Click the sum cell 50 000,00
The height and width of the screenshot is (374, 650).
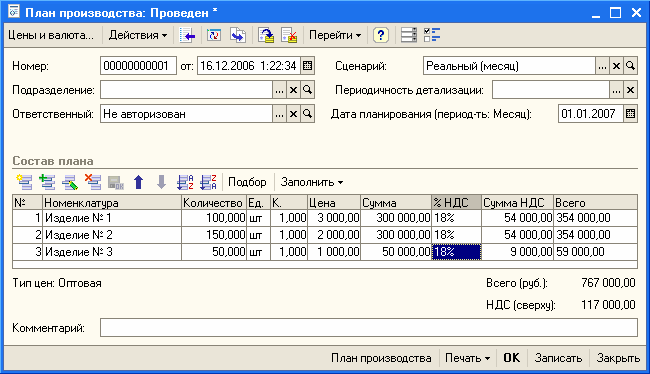pos(396,252)
